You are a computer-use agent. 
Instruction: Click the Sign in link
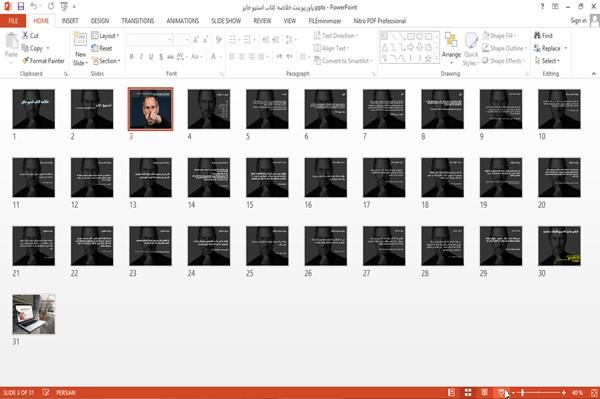click(578, 21)
